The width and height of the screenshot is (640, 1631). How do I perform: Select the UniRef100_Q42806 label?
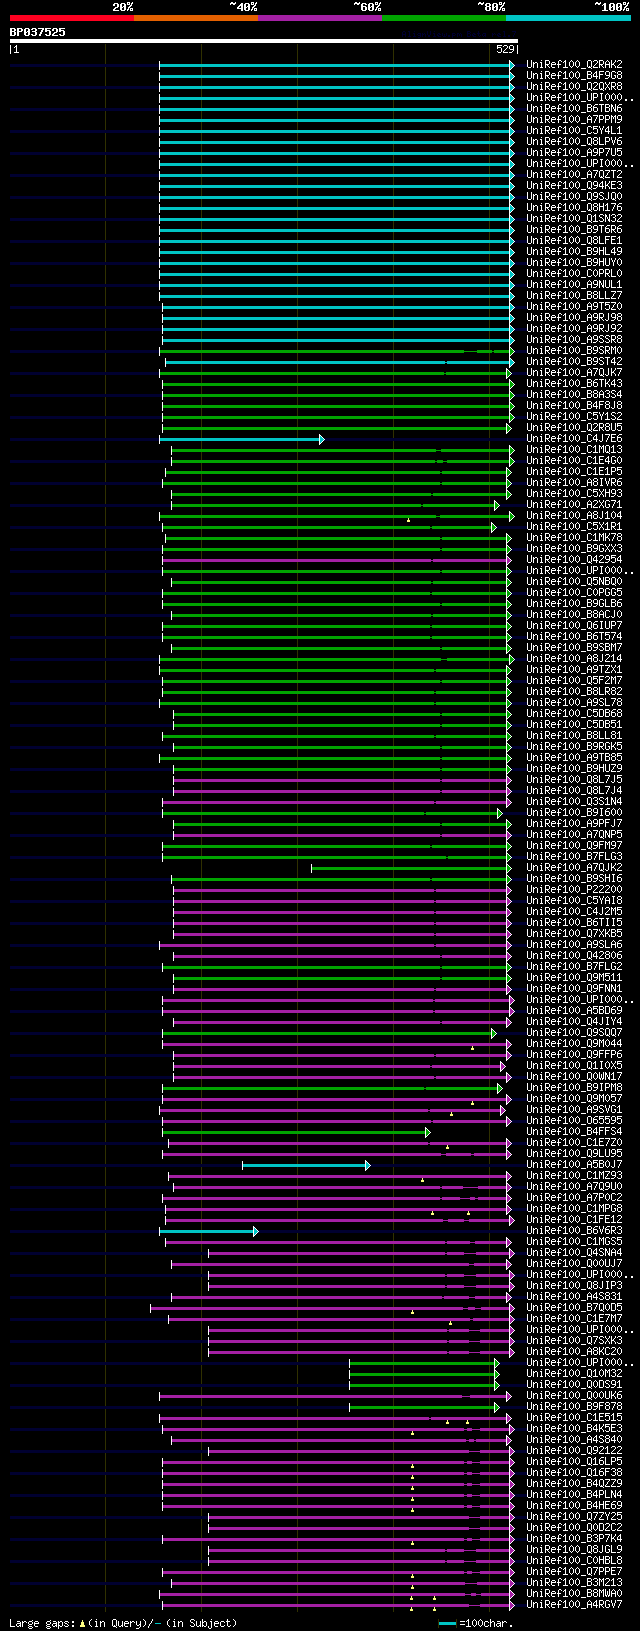pos(574,956)
